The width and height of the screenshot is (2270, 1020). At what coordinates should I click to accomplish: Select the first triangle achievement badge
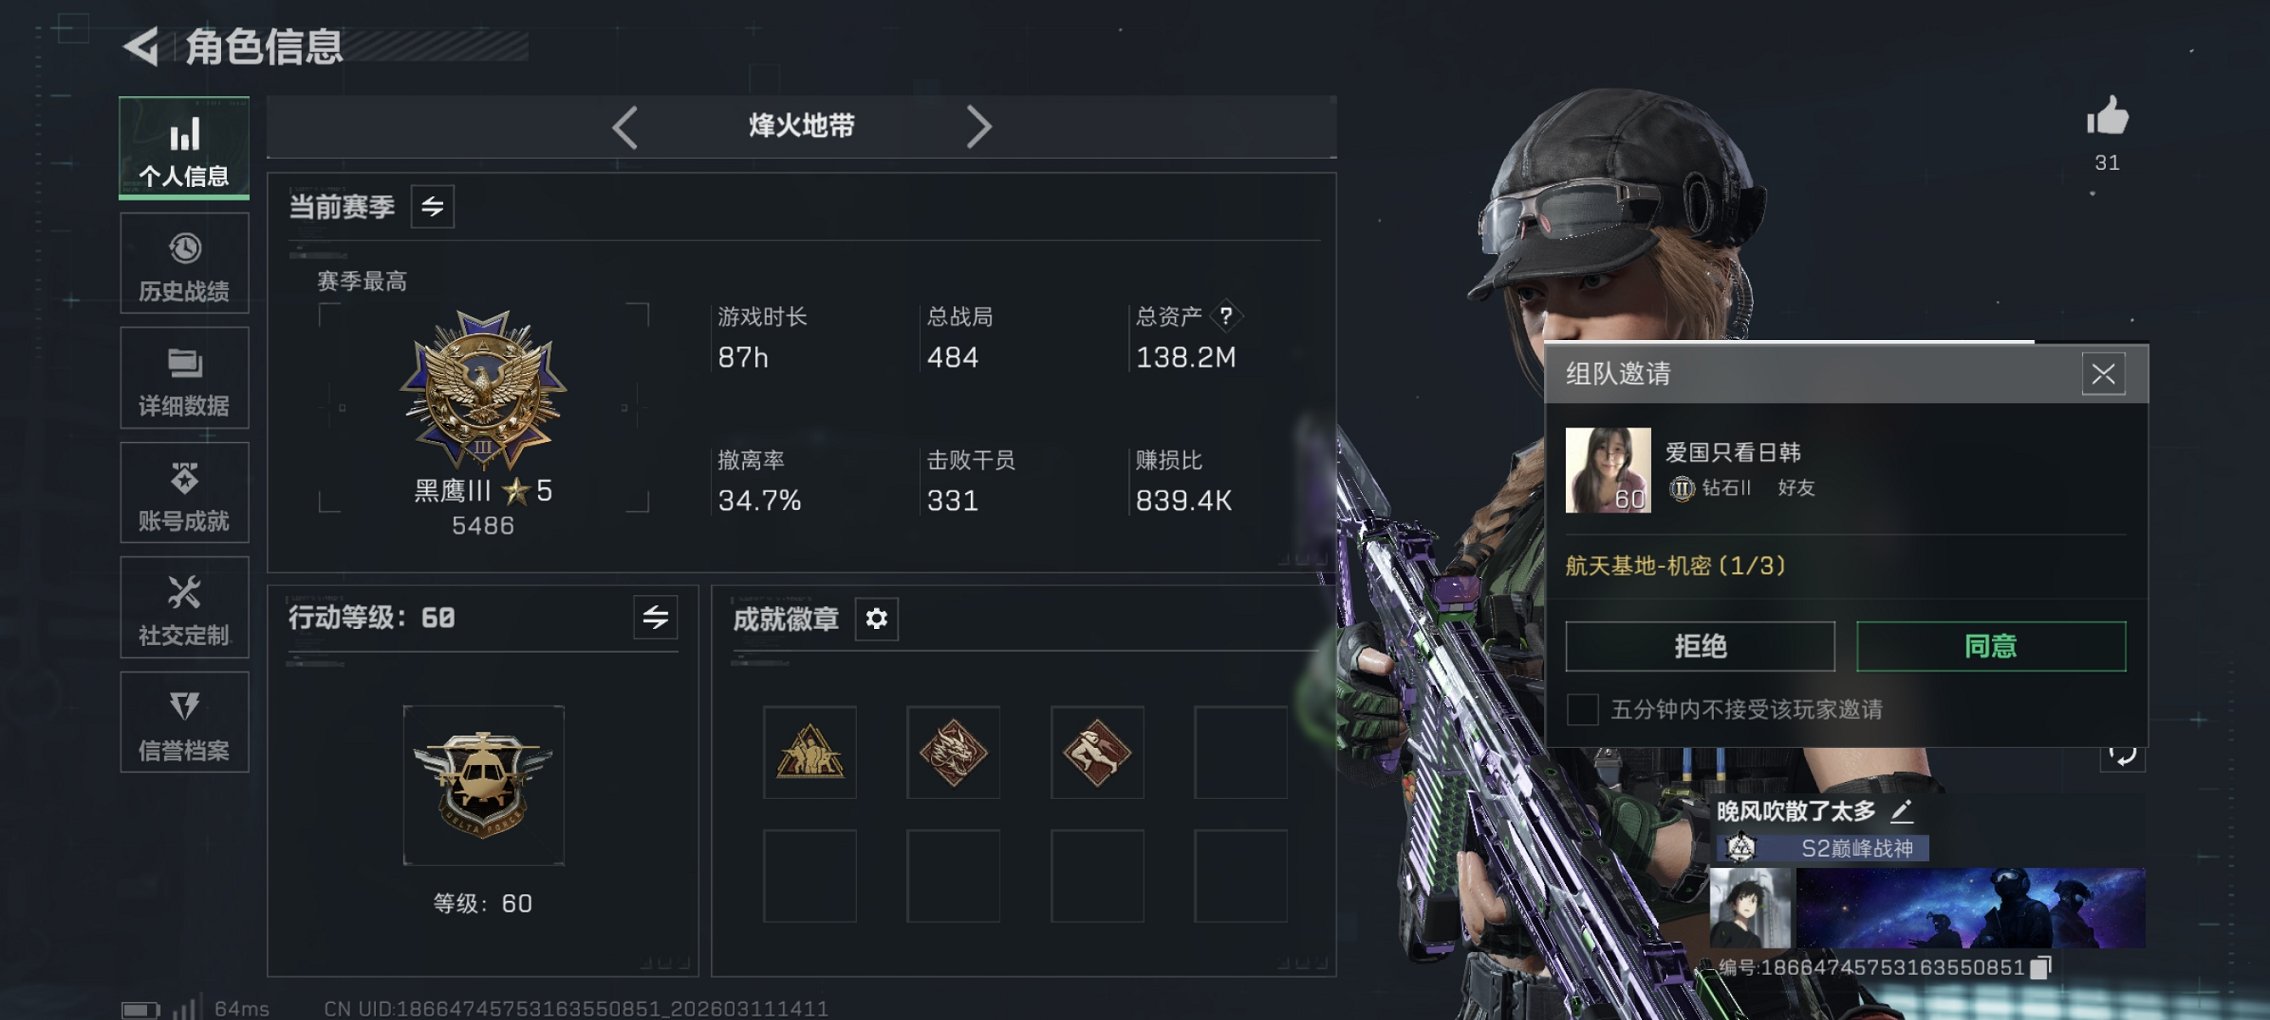(x=810, y=752)
